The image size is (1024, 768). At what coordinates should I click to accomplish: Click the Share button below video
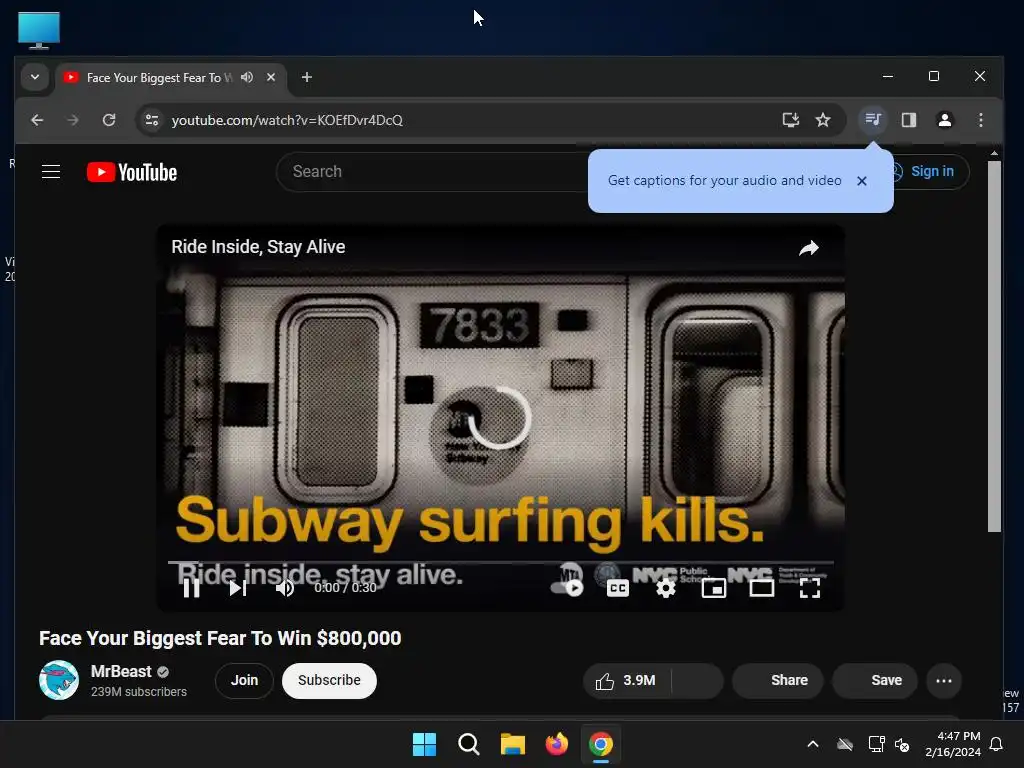click(778, 680)
